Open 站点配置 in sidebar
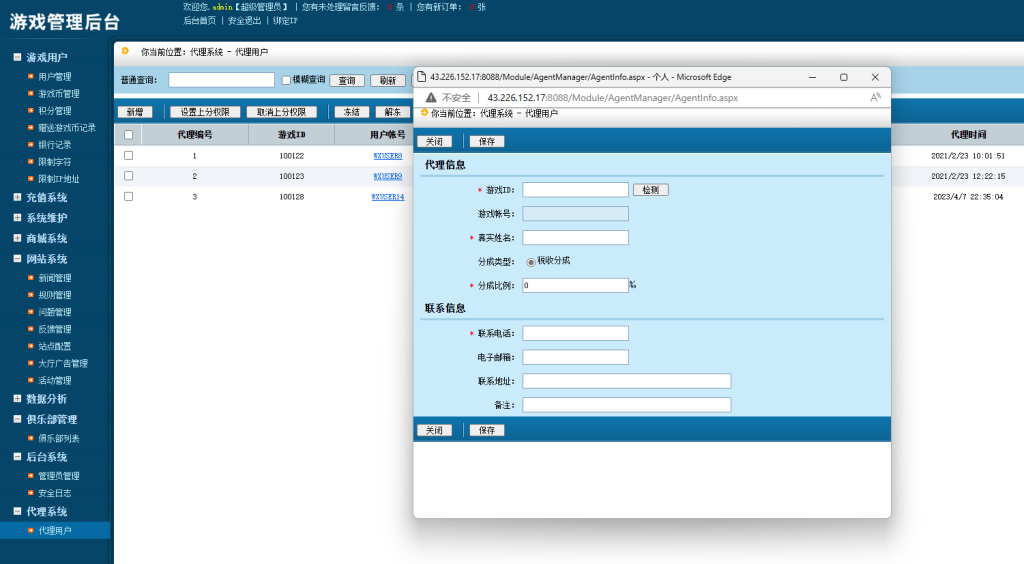The image size is (1024, 564). pos(55,346)
